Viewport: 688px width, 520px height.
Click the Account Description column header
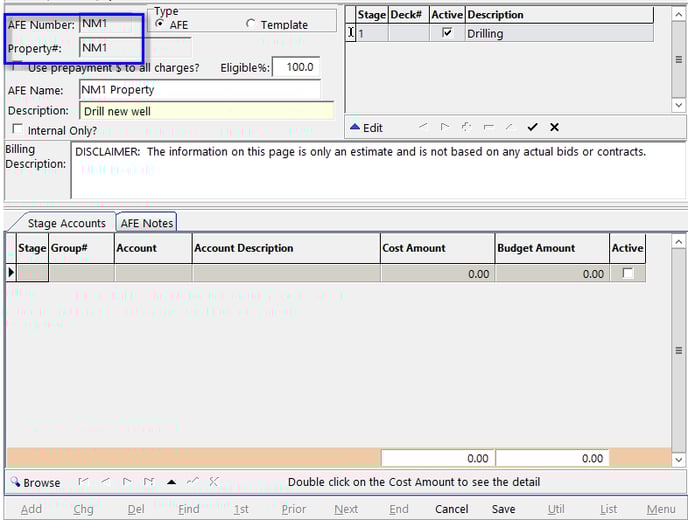pyautogui.click(x=286, y=248)
